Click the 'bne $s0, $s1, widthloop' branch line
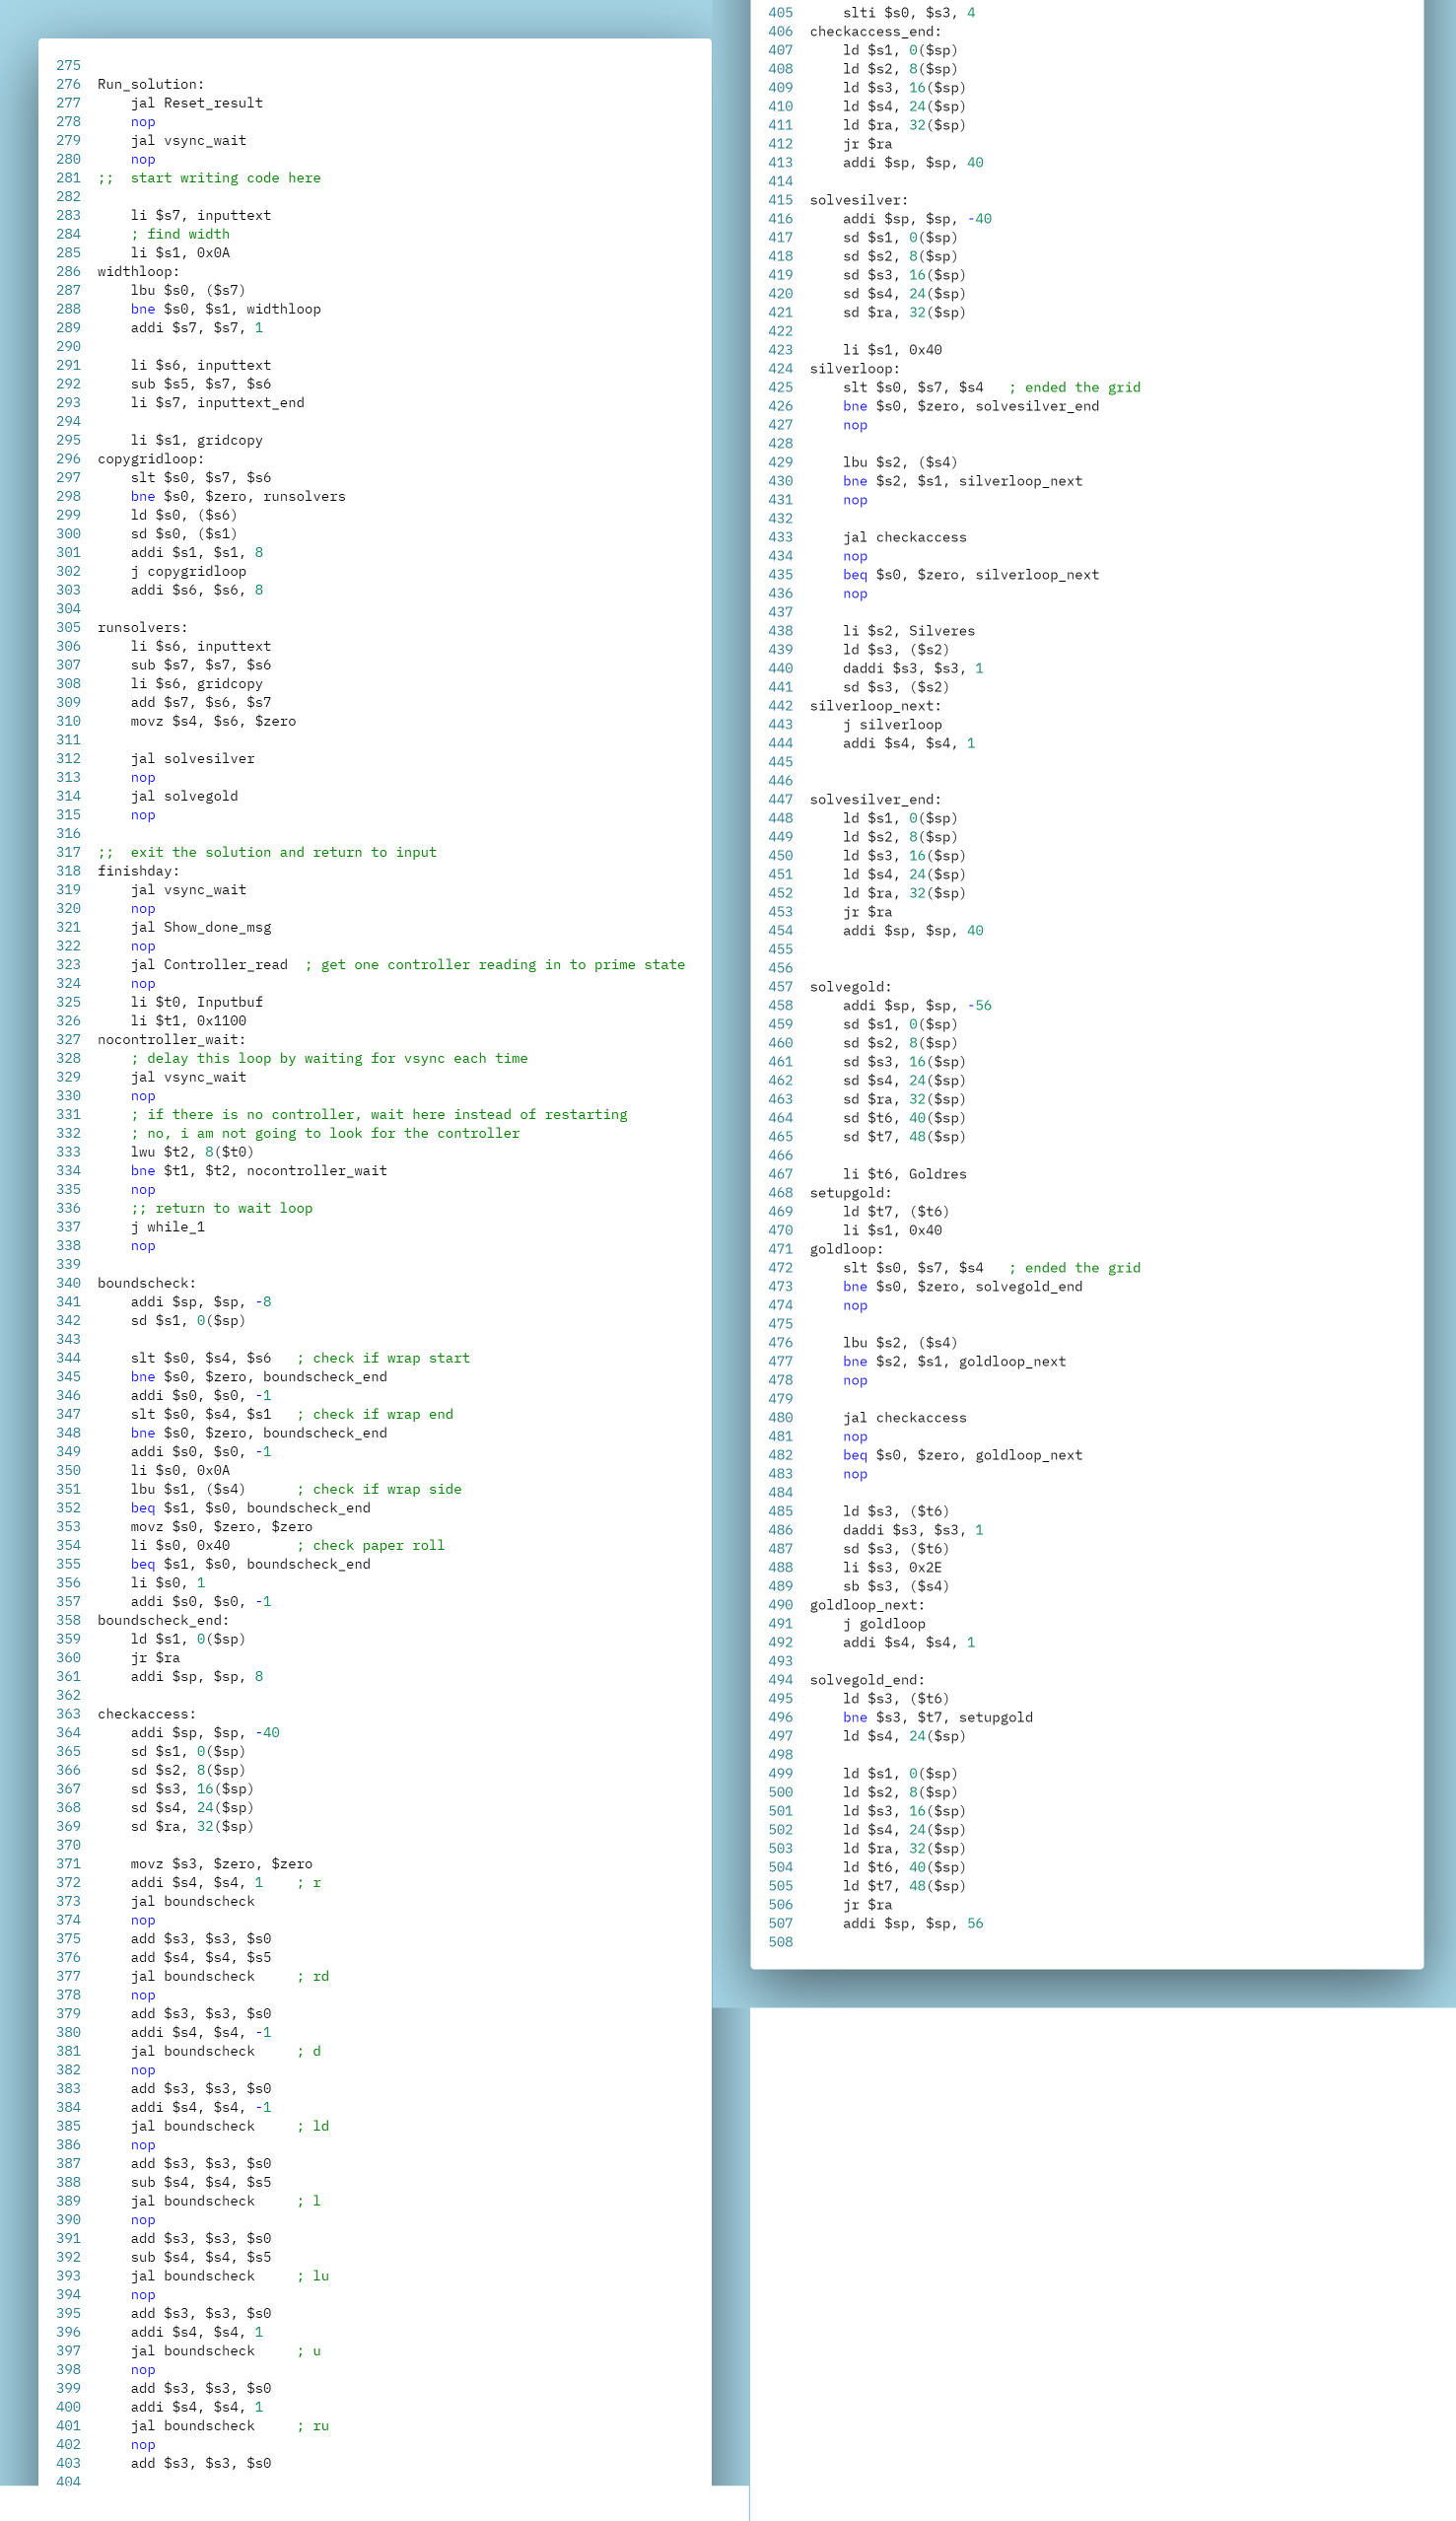 point(226,309)
